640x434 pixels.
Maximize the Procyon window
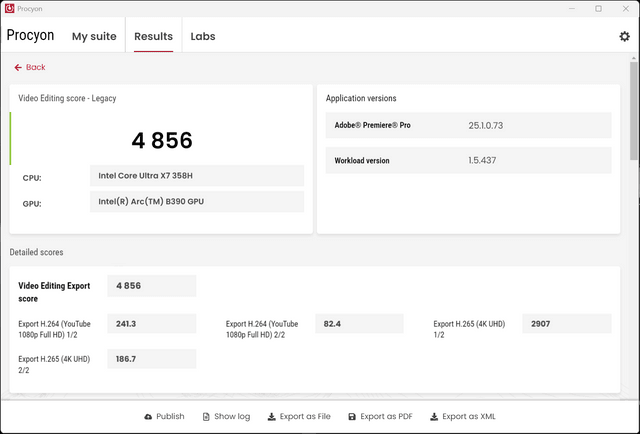[598, 9]
